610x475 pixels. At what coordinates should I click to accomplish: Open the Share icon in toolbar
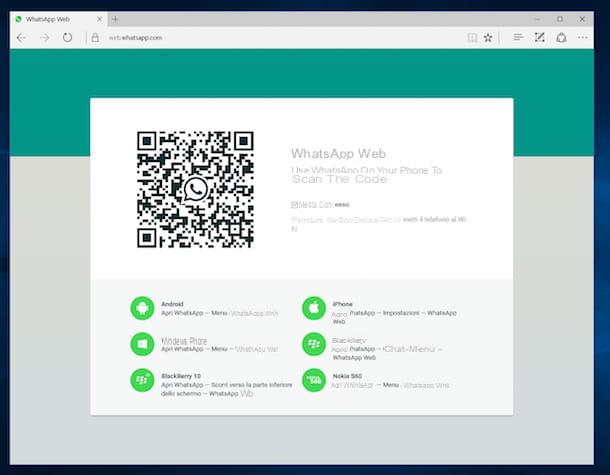(x=561, y=38)
